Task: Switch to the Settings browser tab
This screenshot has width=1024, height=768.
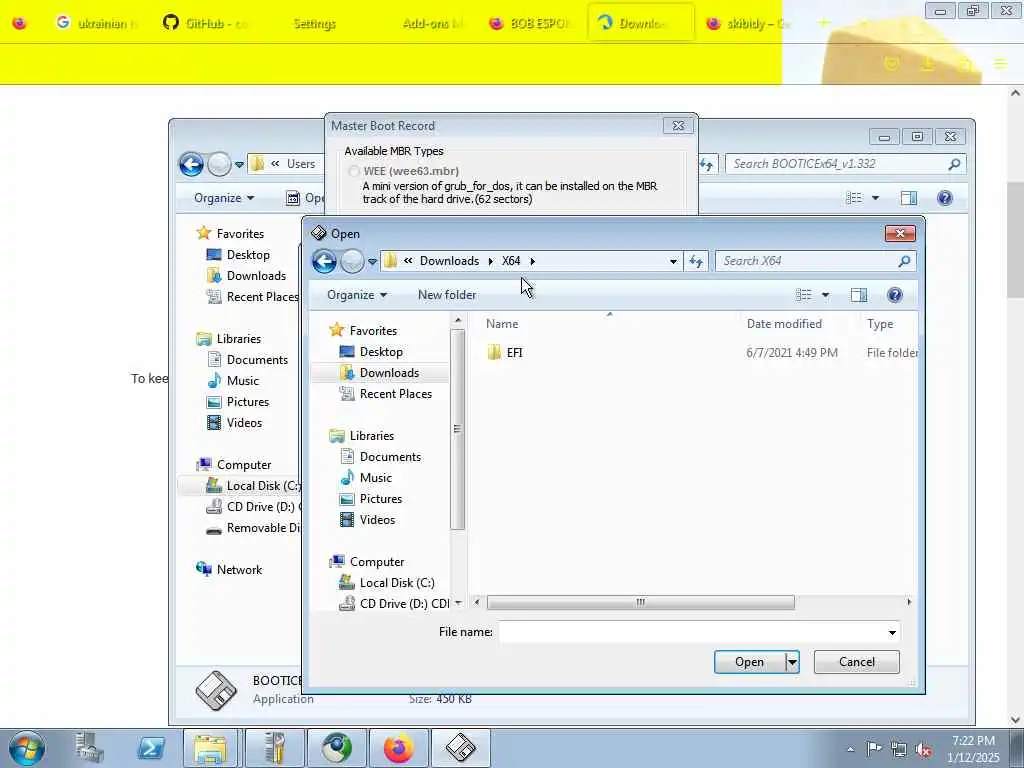Action: [x=314, y=23]
